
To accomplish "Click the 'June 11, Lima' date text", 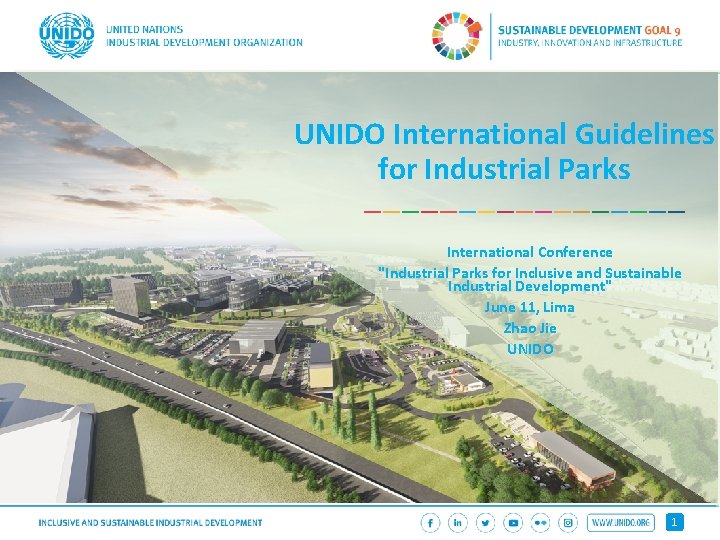I will tap(529, 307).
